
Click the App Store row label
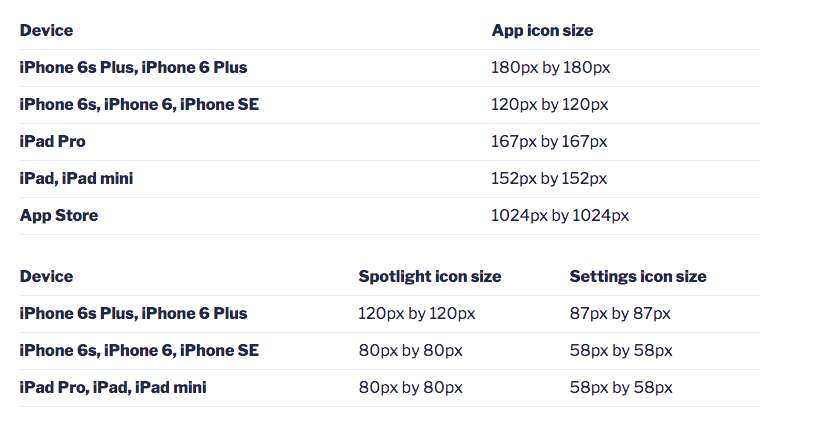point(59,216)
